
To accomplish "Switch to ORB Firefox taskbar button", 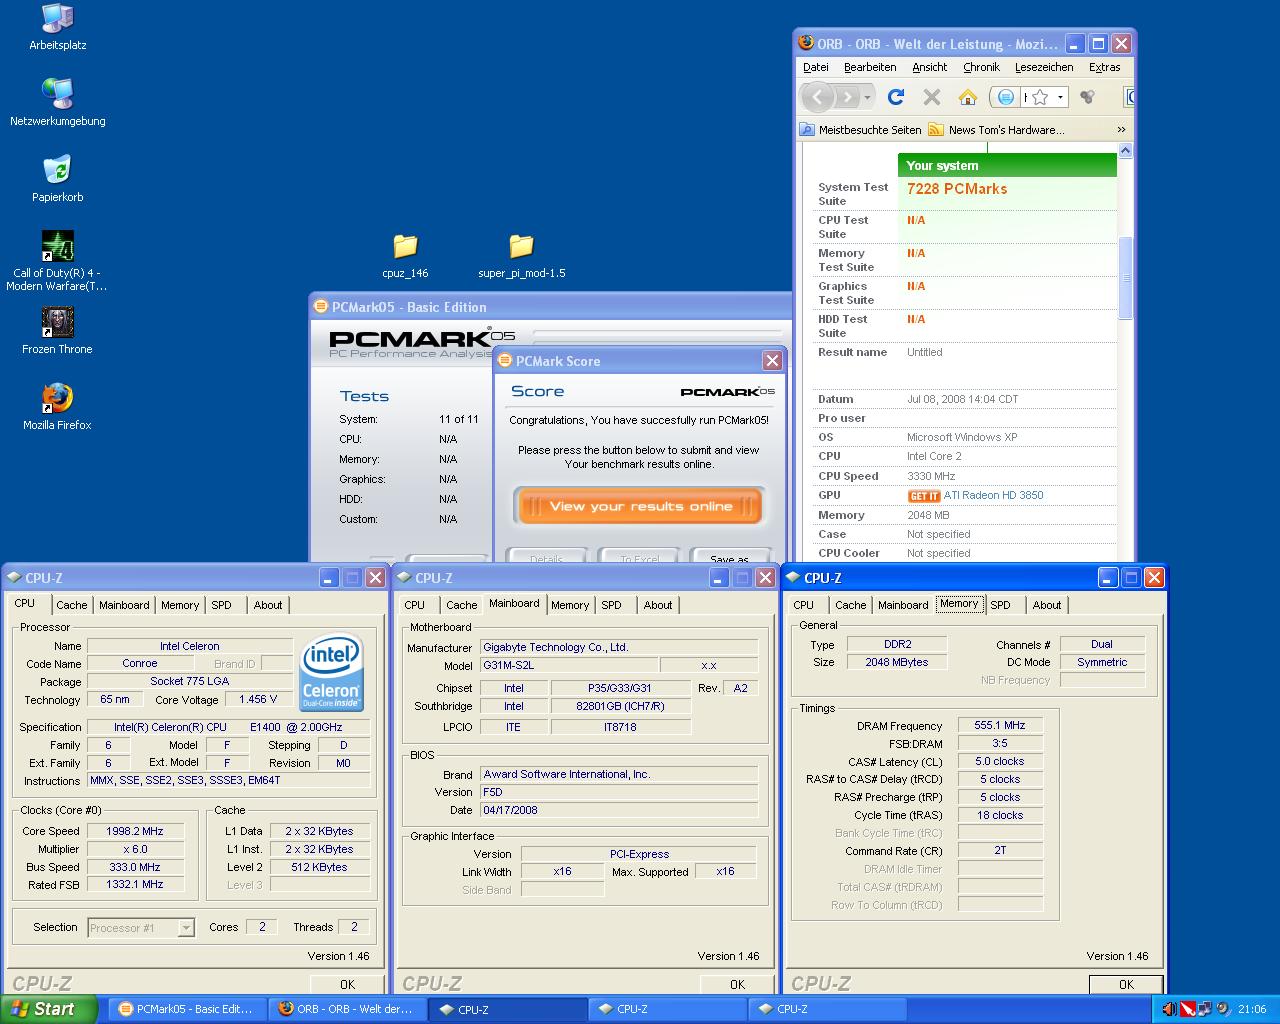I will pyautogui.click(x=347, y=1009).
